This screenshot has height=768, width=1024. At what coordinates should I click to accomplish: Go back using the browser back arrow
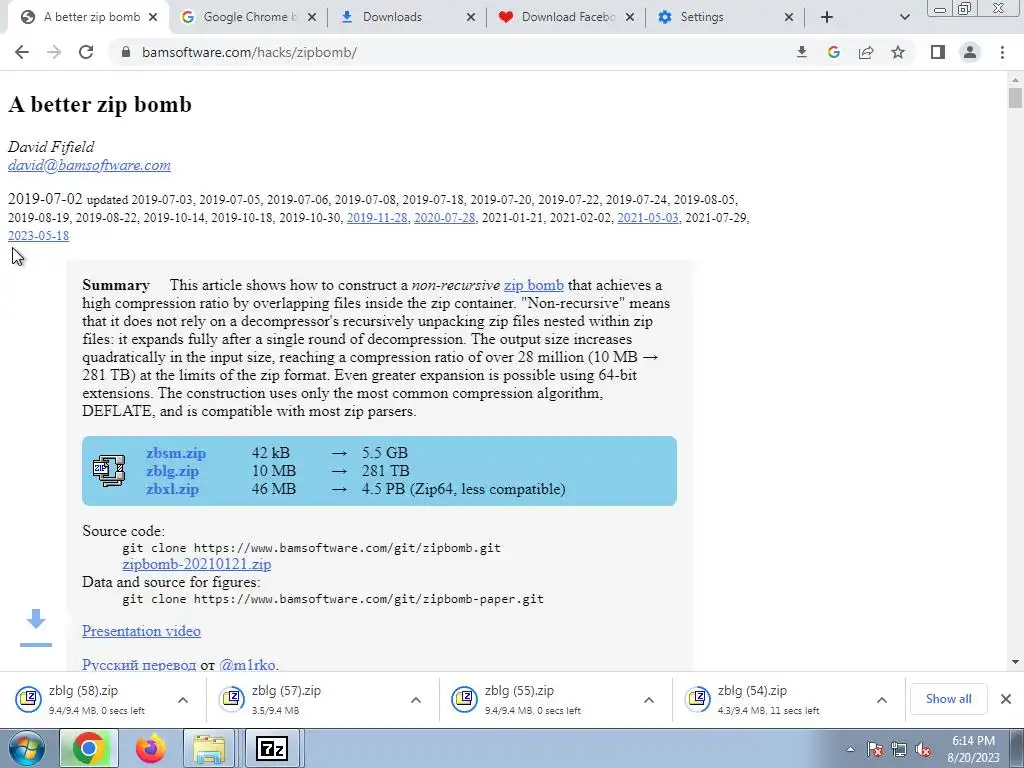pos(22,52)
